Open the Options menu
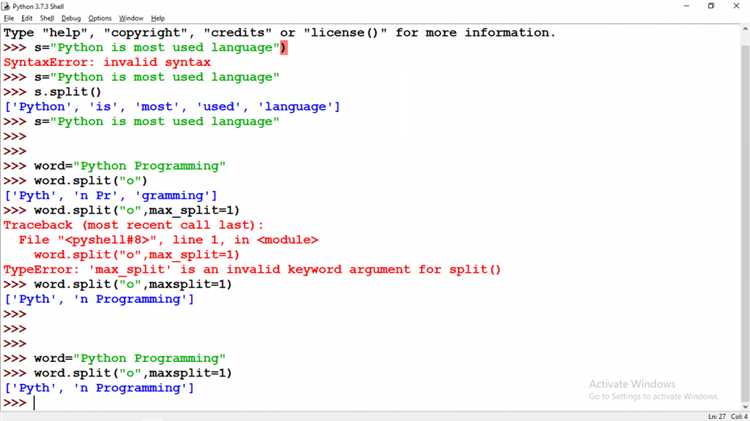Screen dimensions: 750x421 99,18
